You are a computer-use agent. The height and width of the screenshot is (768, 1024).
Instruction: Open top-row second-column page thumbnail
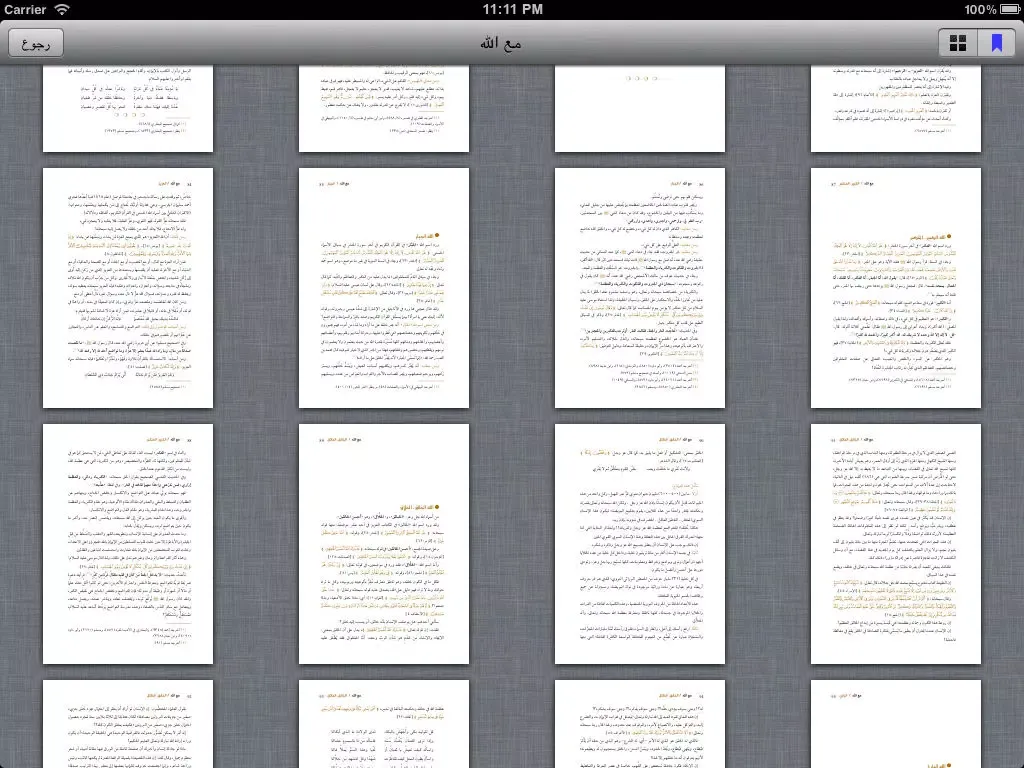384,108
